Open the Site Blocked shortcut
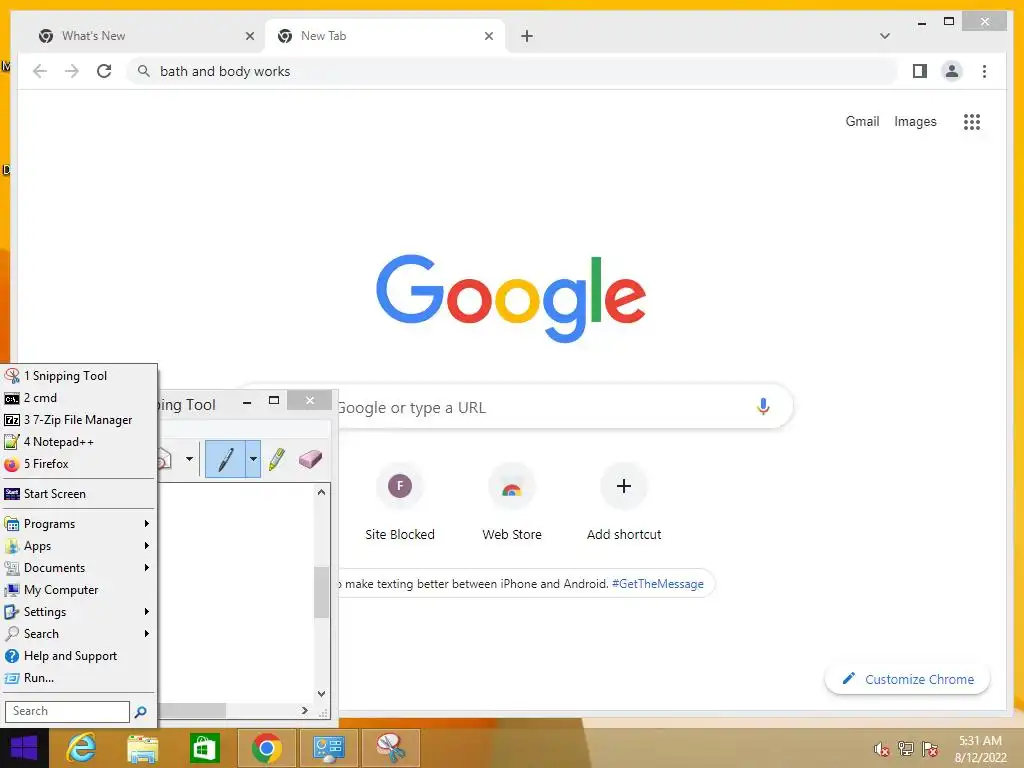Screen dimensions: 1024x768 click(x=400, y=502)
